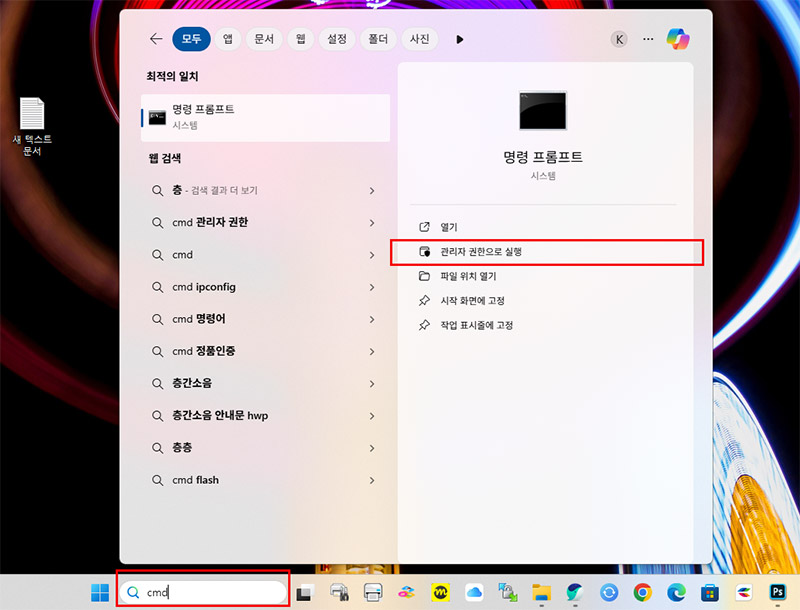Click the taskbar search magnifier icon

click(x=133, y=592)
